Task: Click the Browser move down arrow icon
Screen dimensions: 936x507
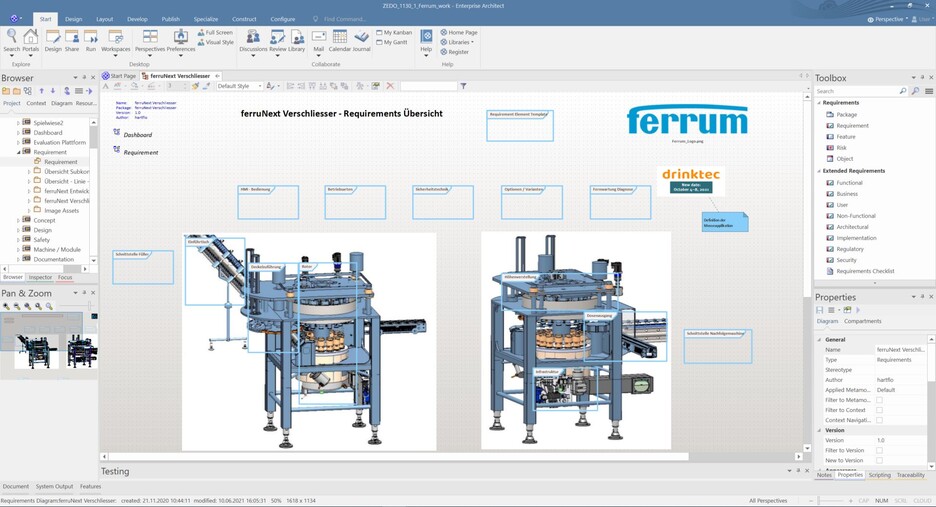Action: (53, 91)
